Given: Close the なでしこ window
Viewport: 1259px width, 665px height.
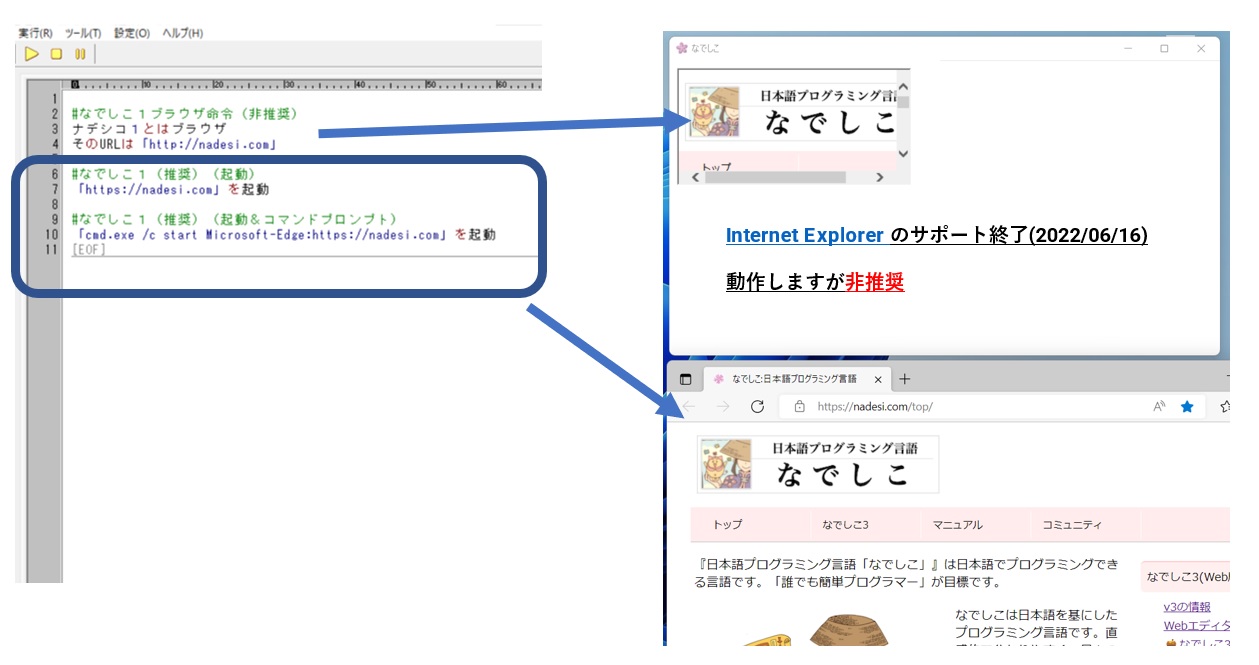Looking at the screenshot, I should pos(1201,47).
